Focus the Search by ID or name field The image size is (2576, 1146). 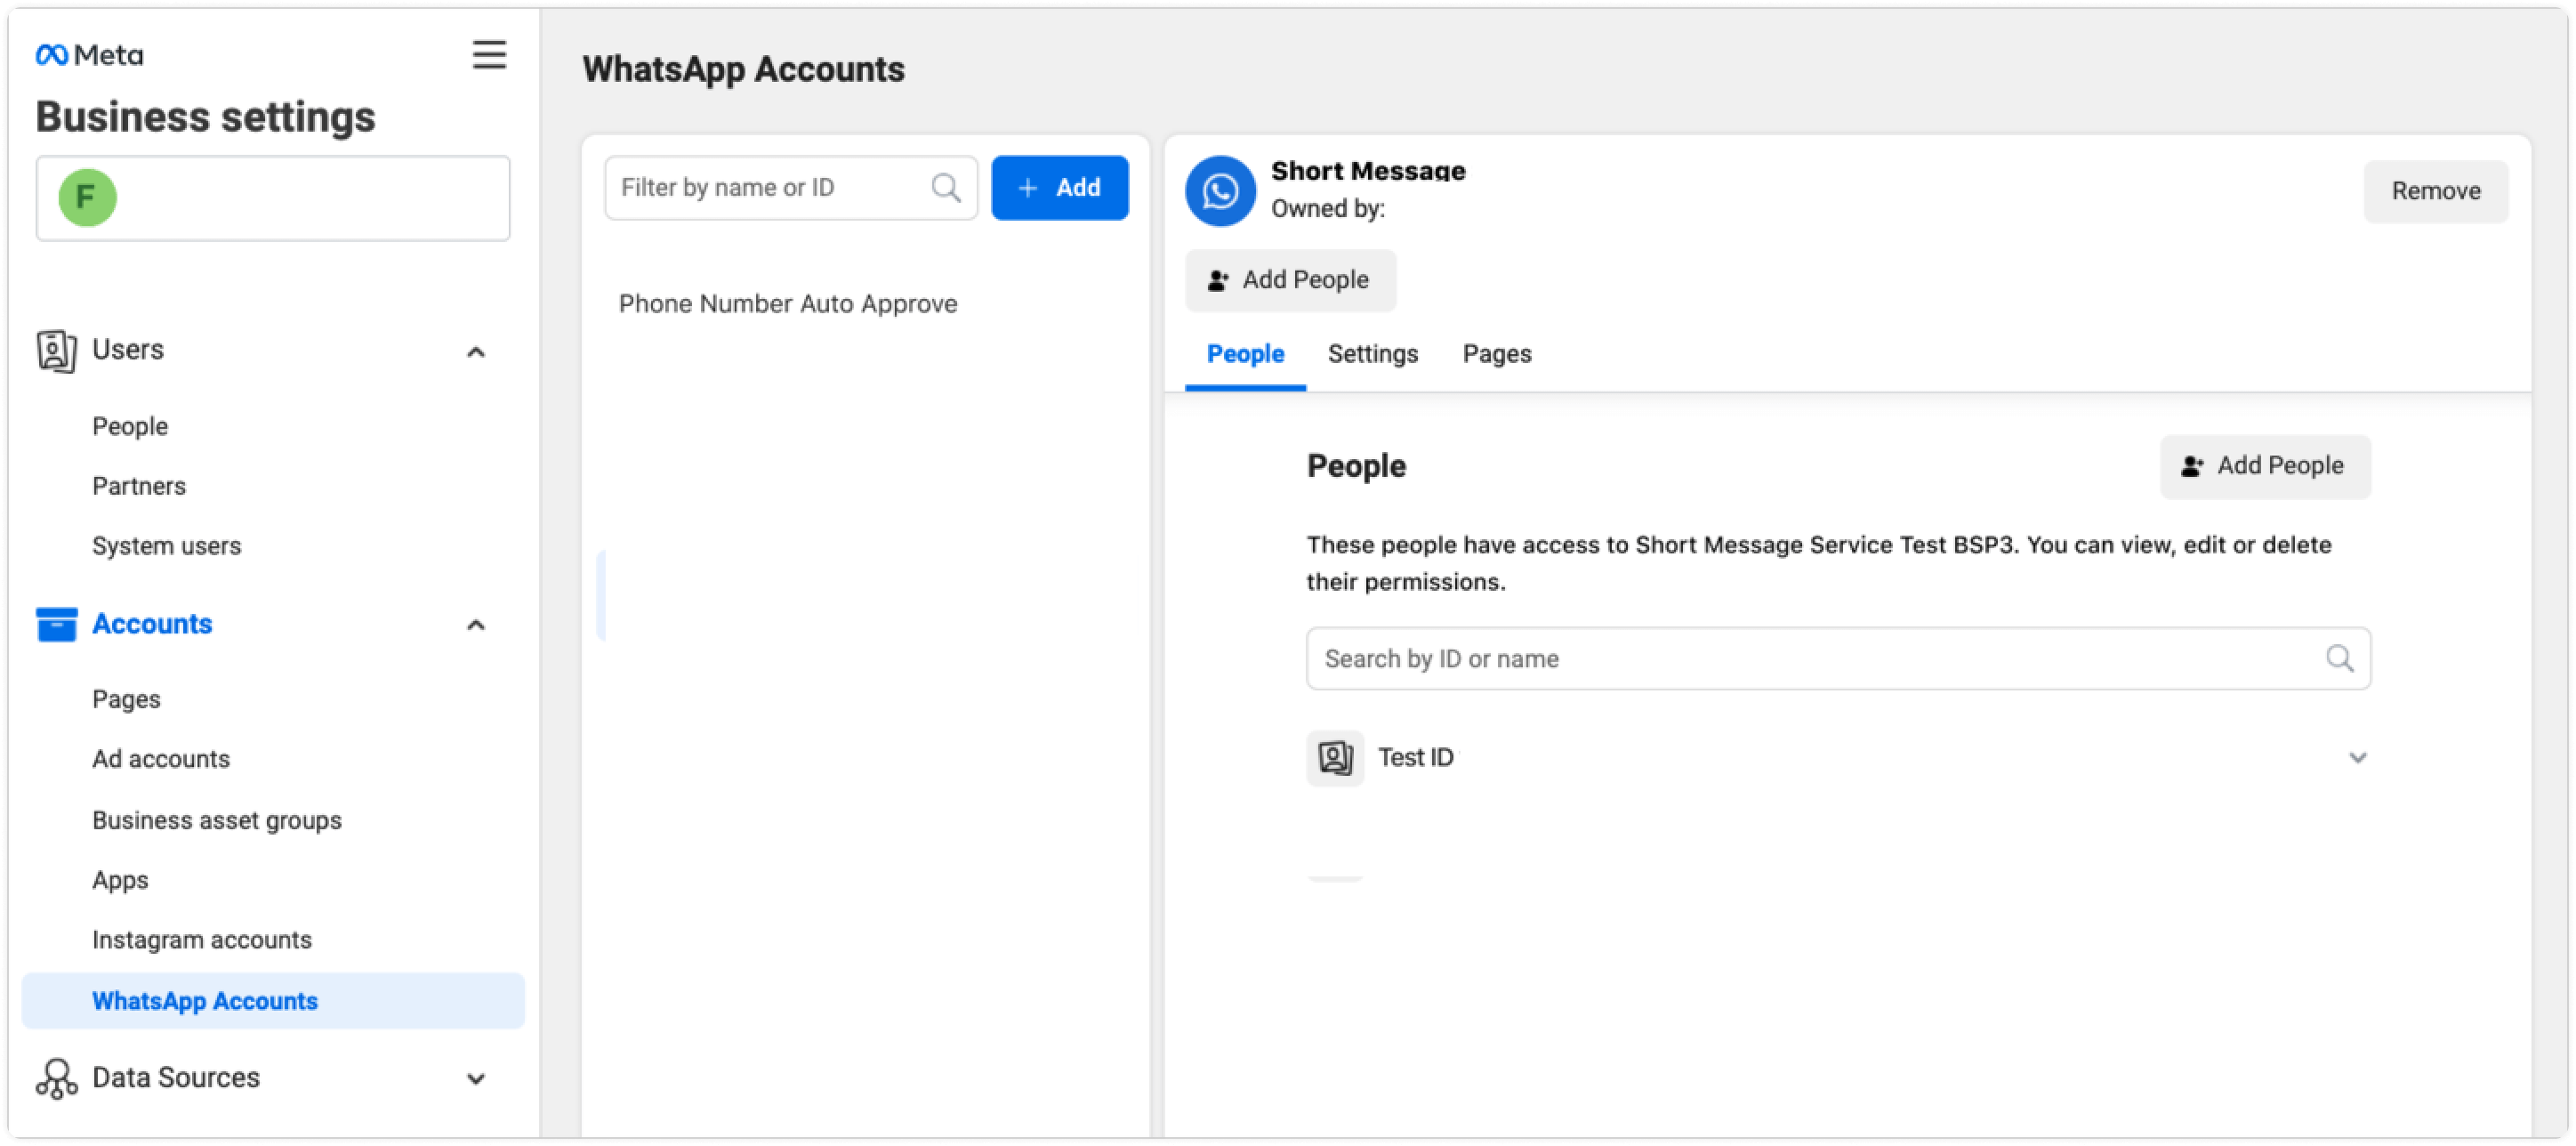1838,659
